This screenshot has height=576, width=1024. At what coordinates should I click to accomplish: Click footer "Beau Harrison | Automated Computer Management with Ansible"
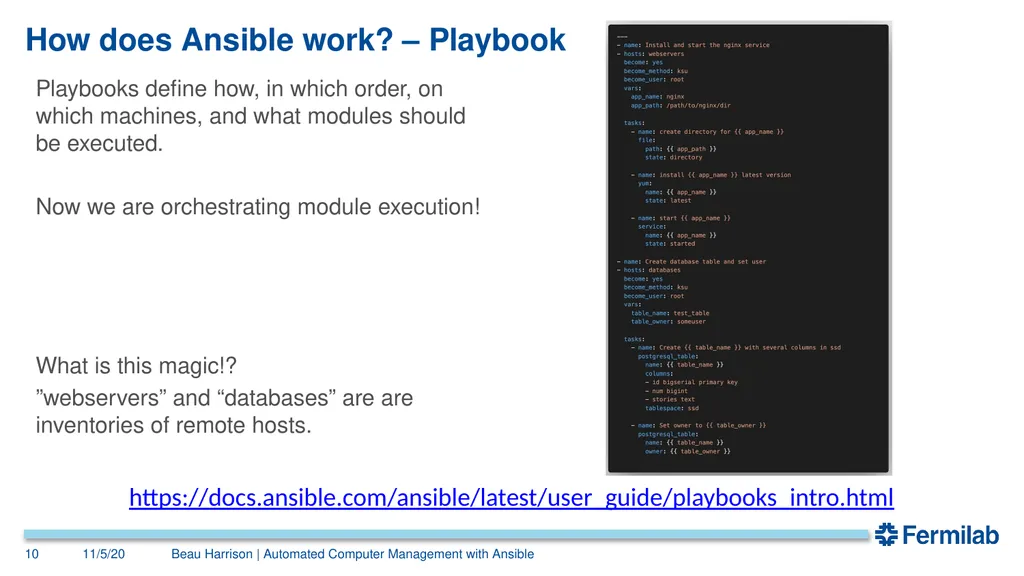(x=353, y=554)
